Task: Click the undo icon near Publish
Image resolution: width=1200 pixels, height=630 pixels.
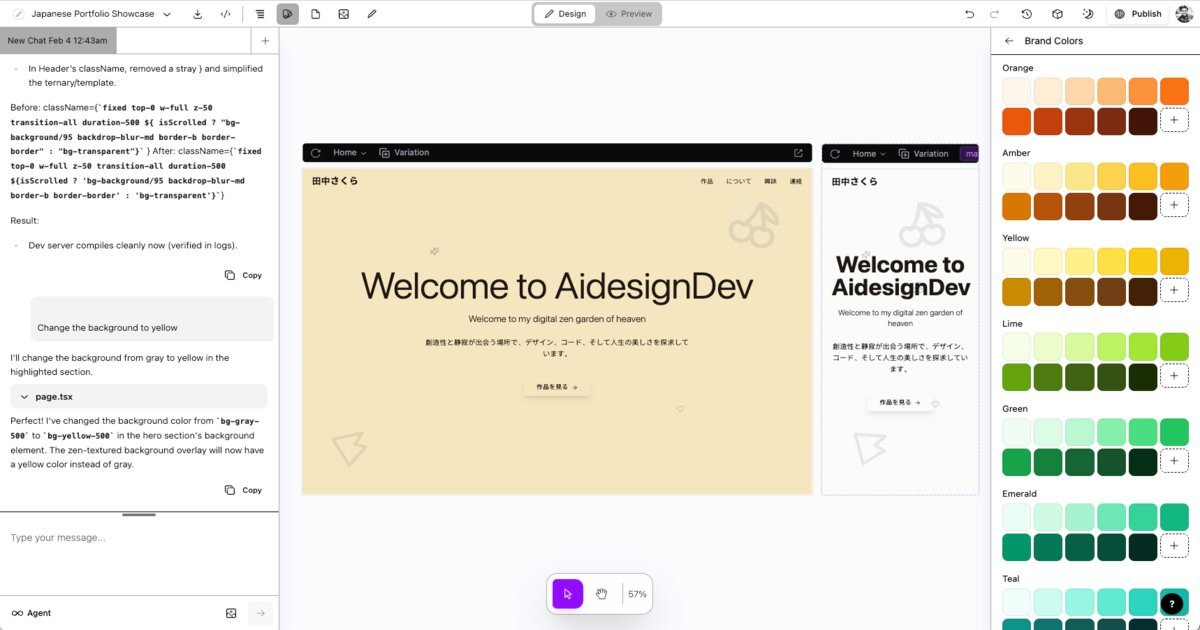Action: [966, 13]
